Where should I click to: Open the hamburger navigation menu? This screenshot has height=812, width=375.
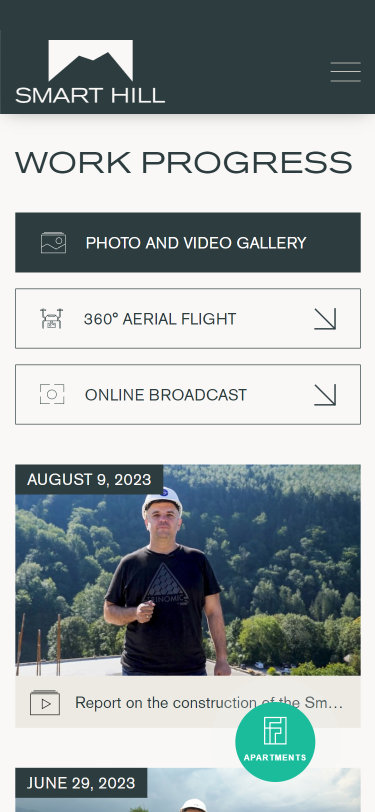click(345, 72)
